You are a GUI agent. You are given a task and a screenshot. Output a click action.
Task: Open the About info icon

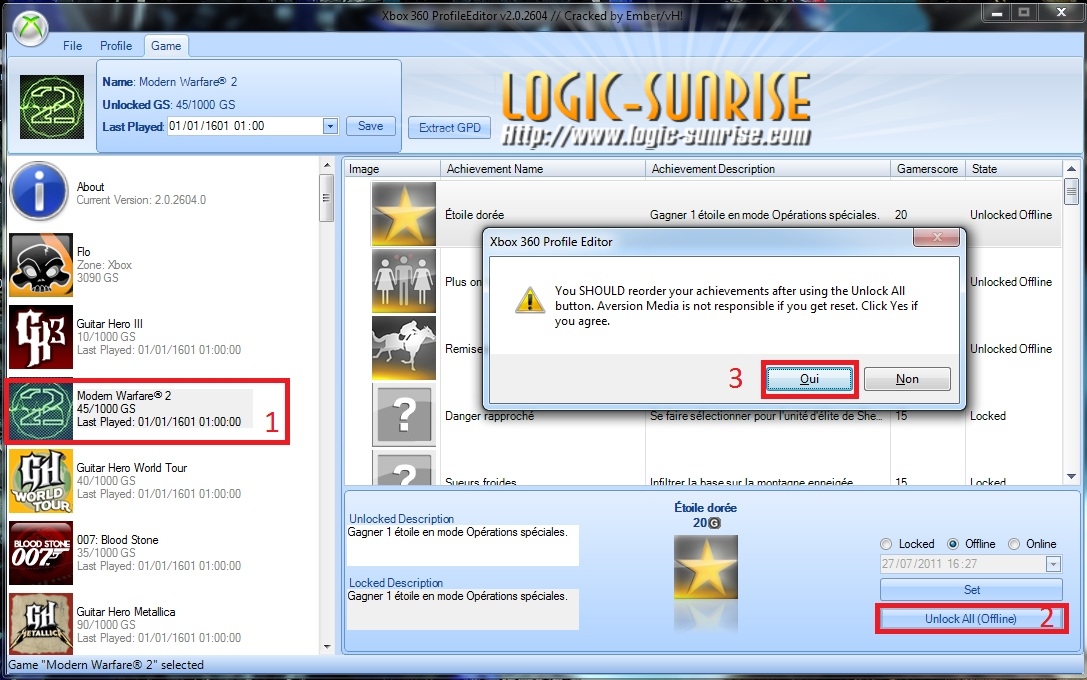coord(40,193)
